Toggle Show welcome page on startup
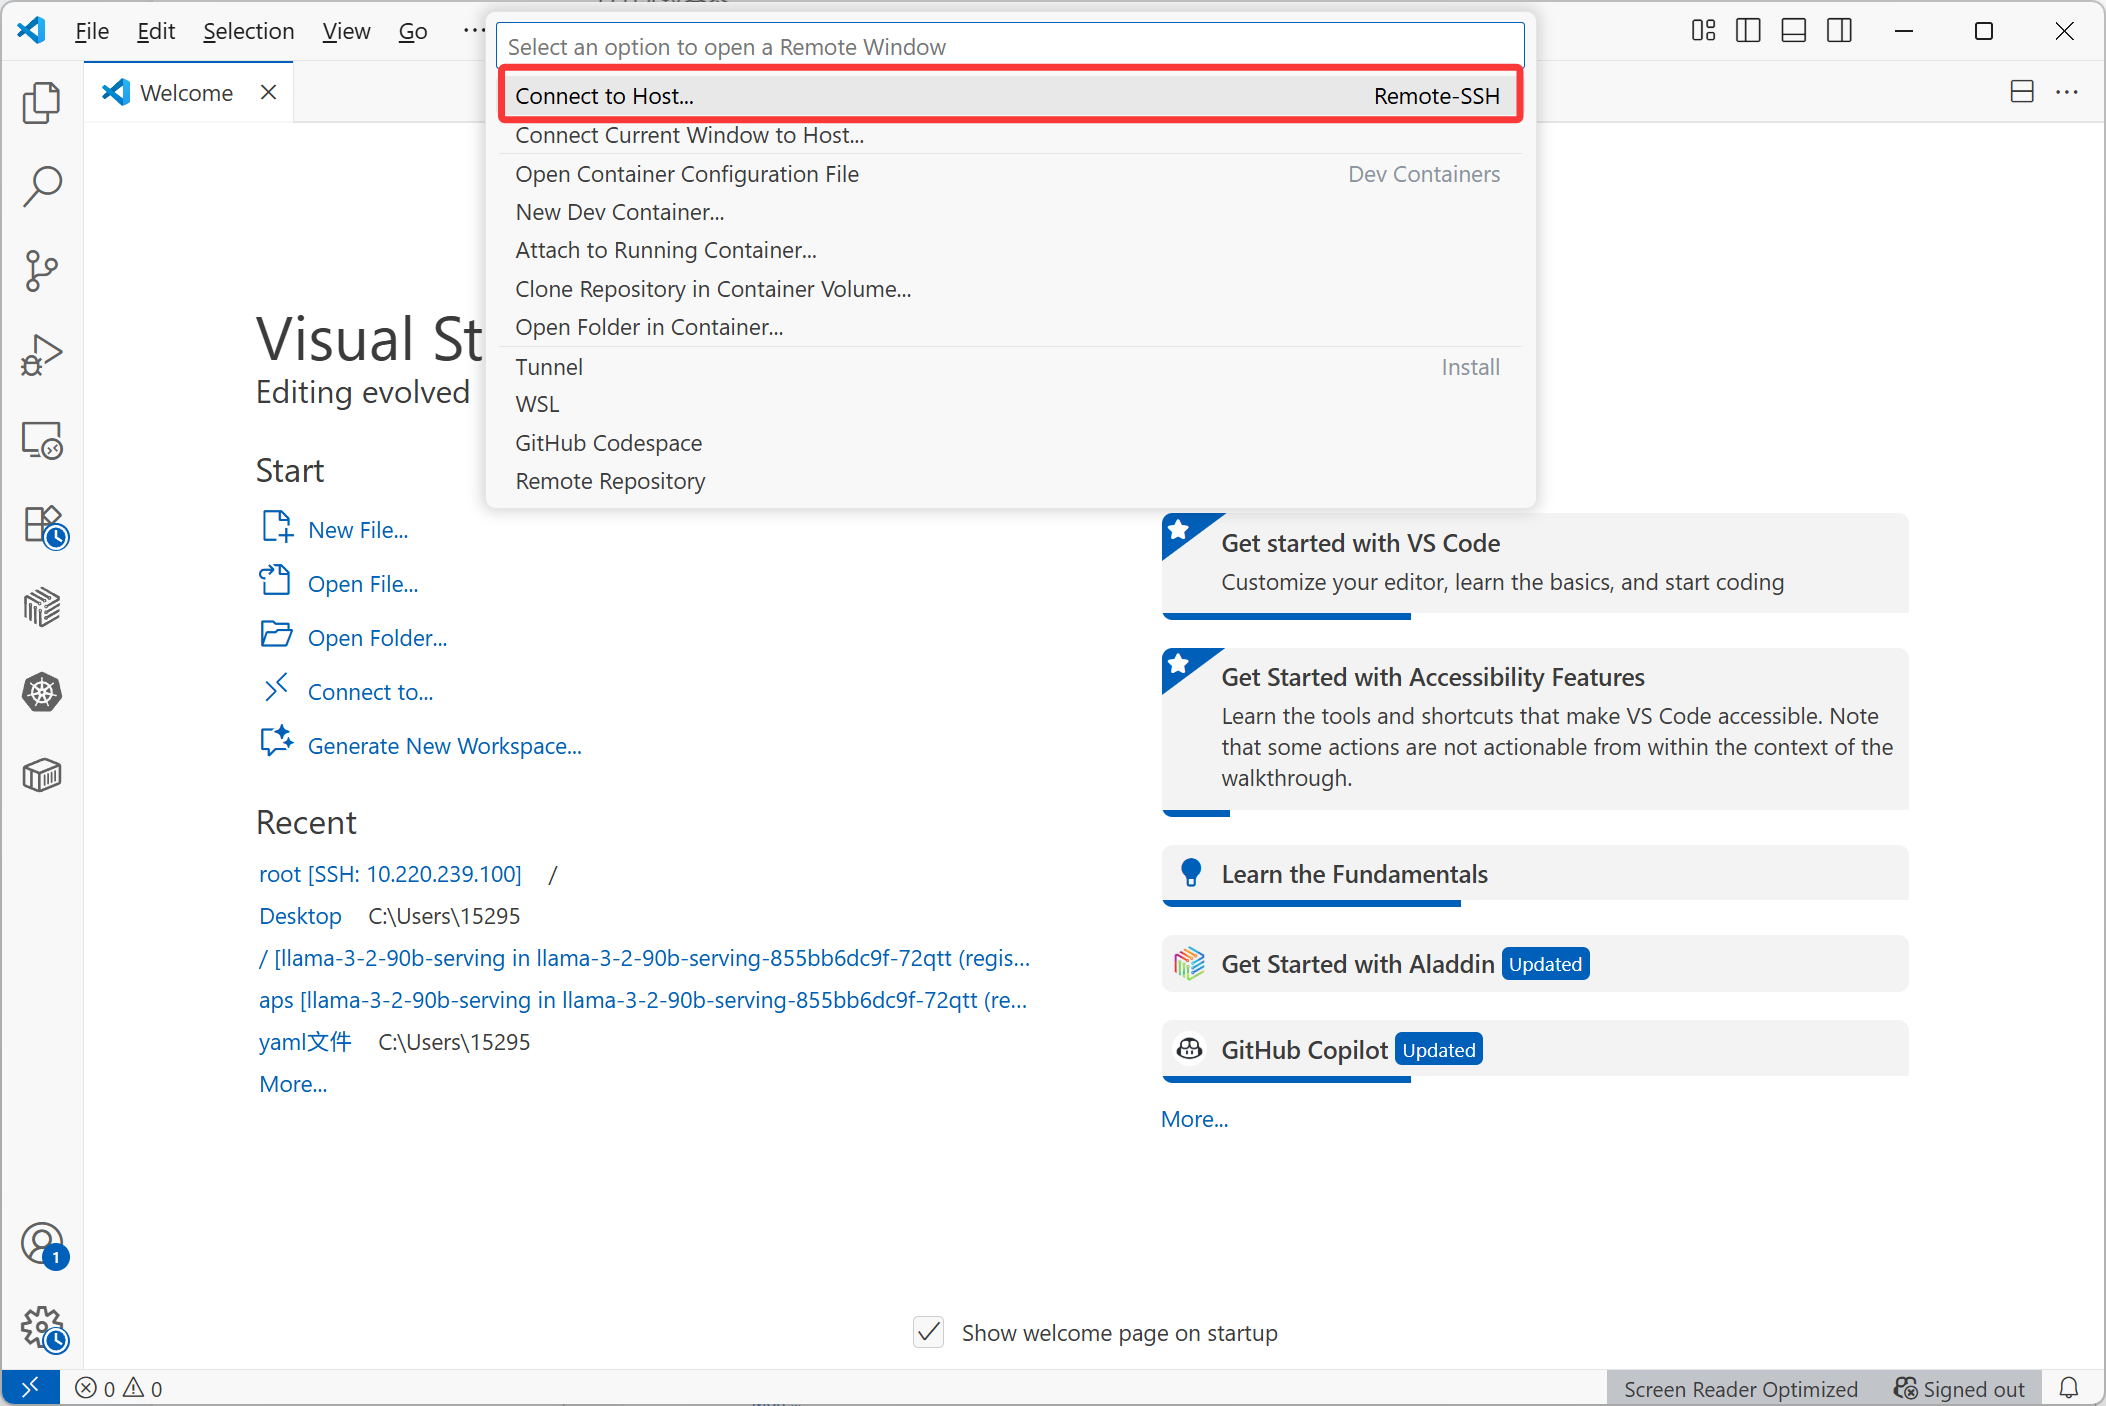The image size is (2106, 1406). pos(928,1332)
